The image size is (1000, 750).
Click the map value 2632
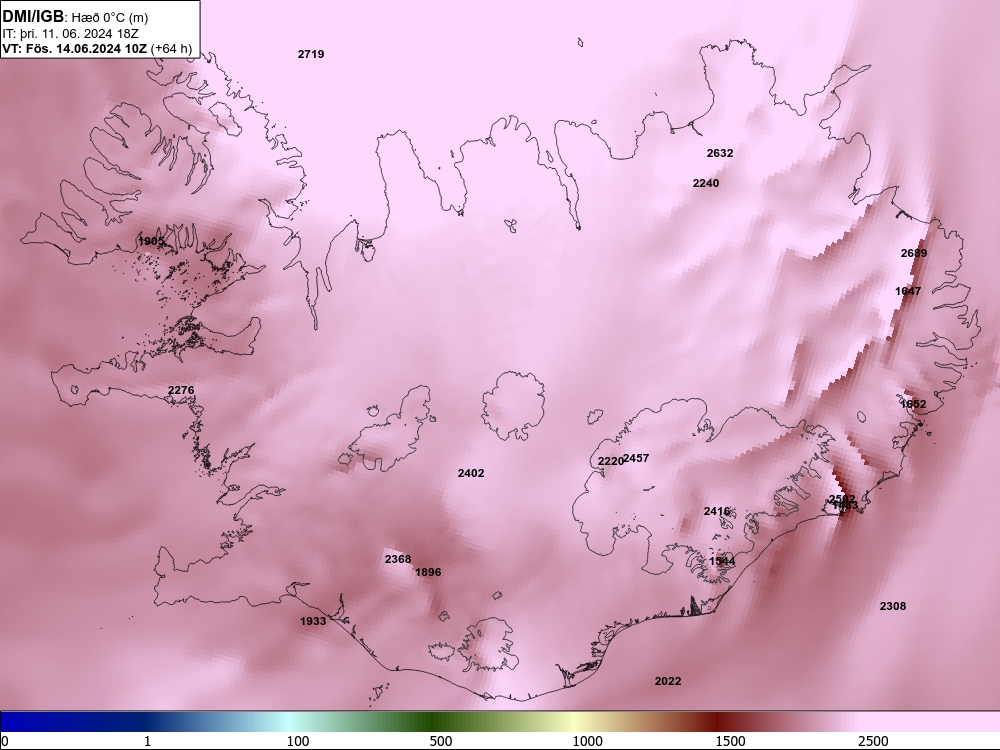(x=719, y=153)
